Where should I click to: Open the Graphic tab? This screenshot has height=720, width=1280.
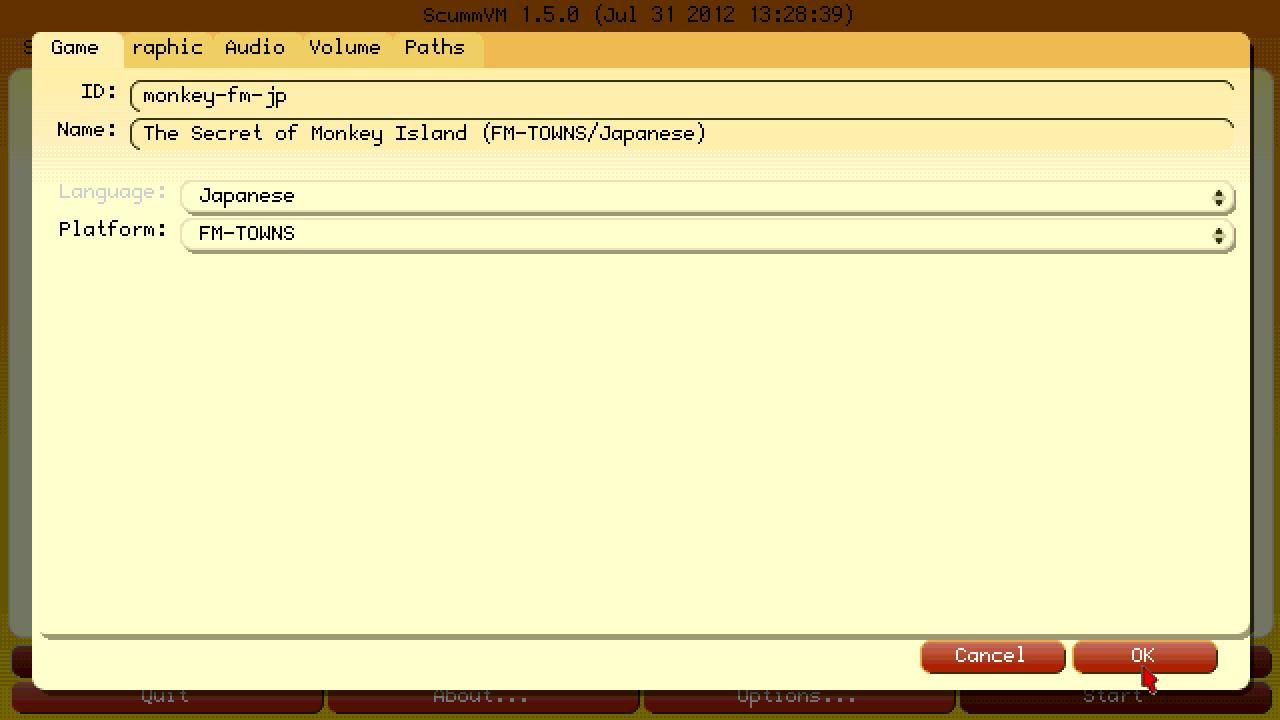[167, 48]
